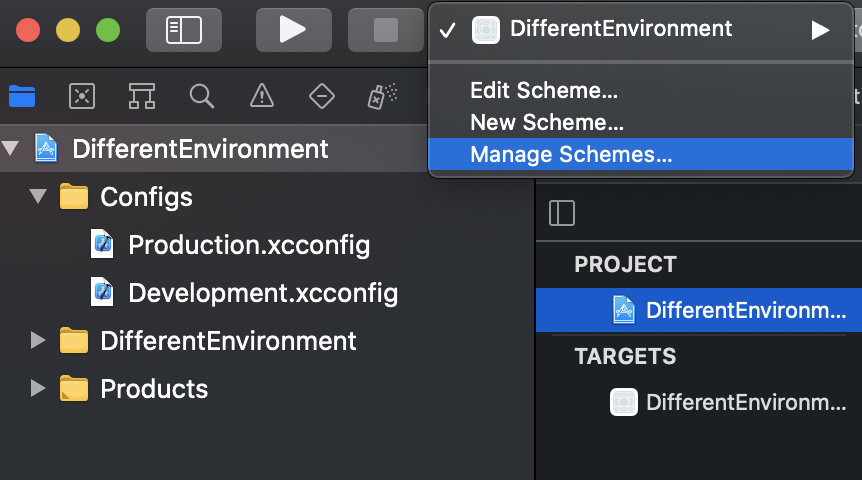The width and height of the screenshot is (862, 480).
Task: Open the Find navigator magnifier
Action: tap(202, 96)
